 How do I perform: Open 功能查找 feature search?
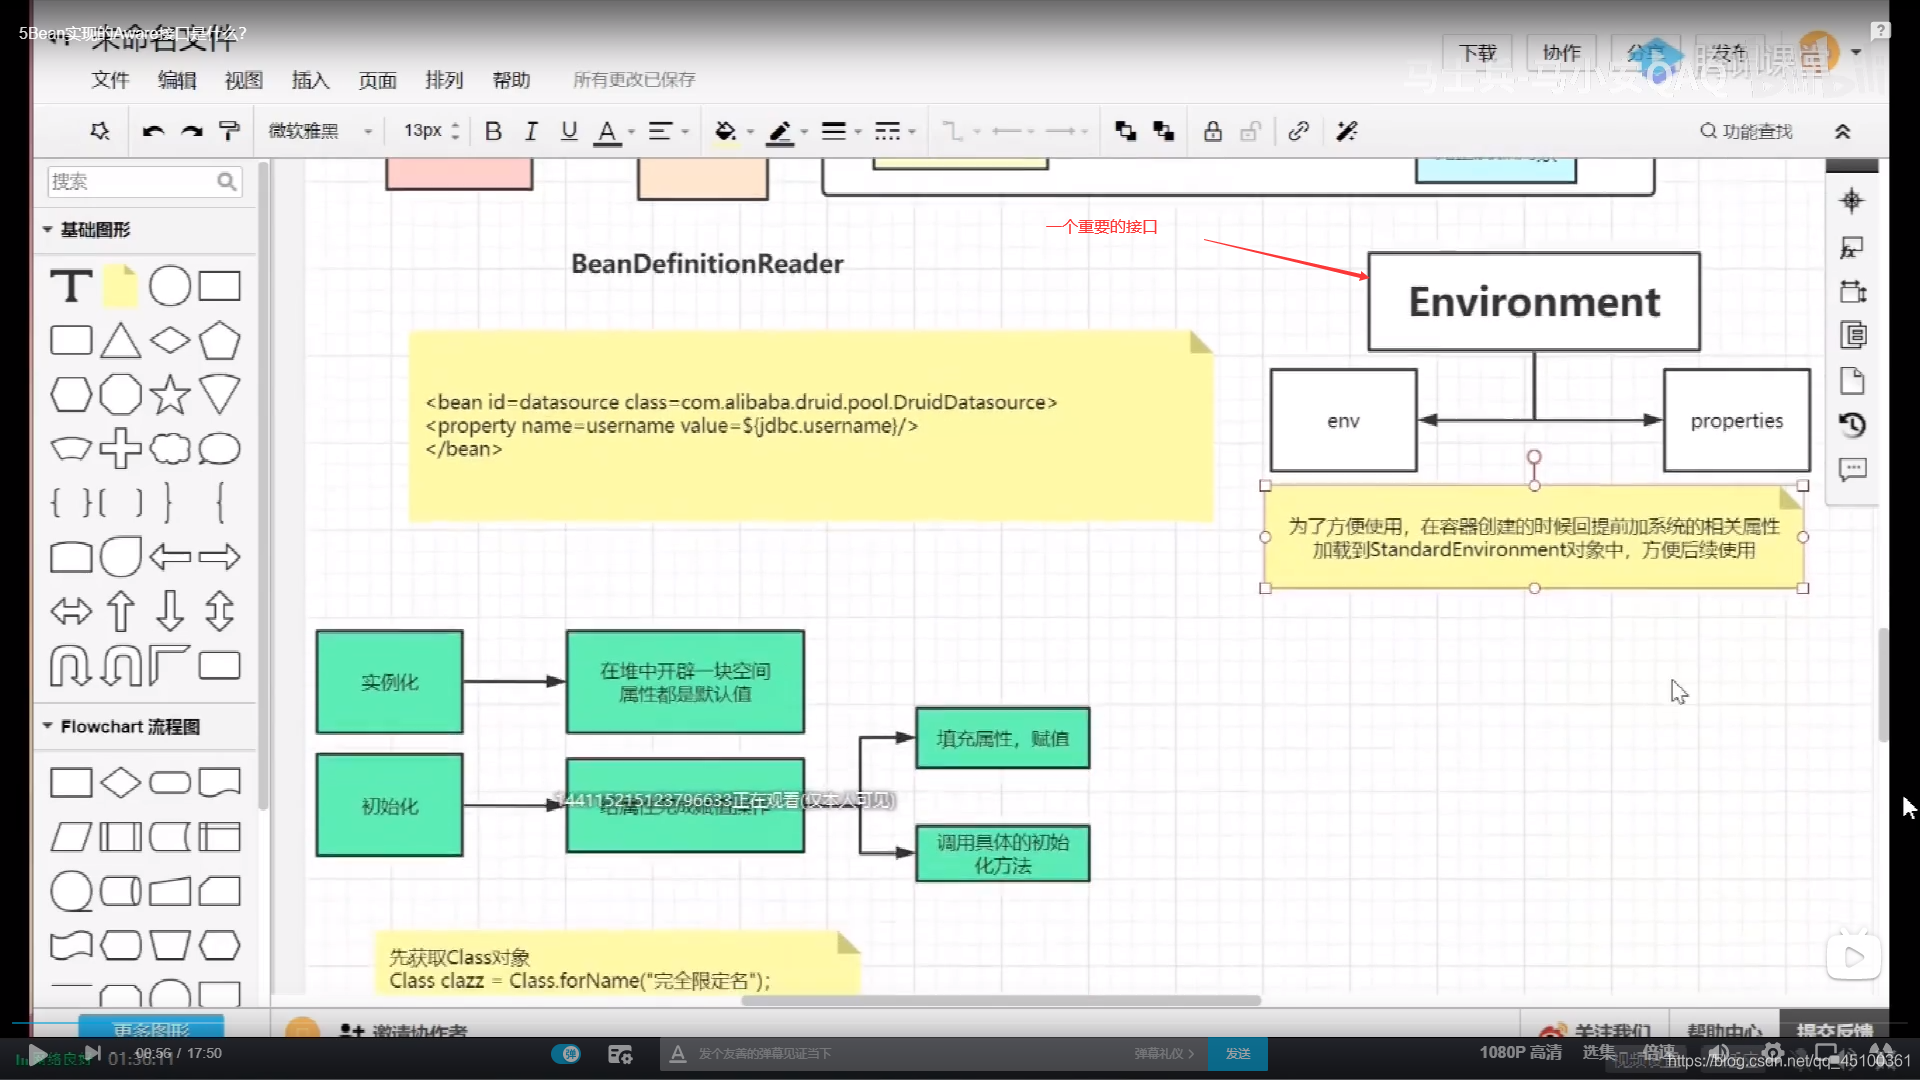tap(1746, 131)
